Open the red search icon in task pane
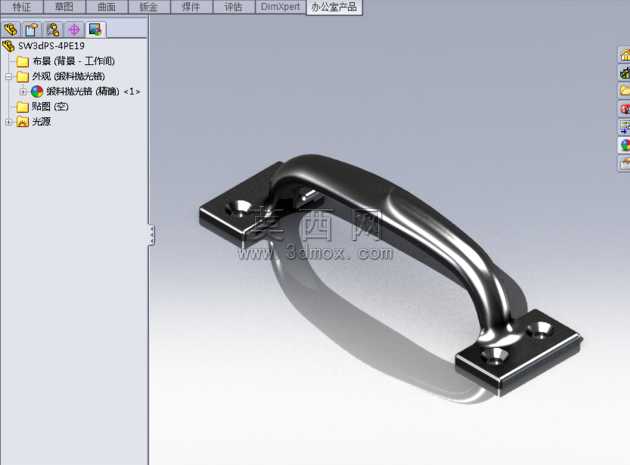The image size is (630, 465). click(624, 109)
